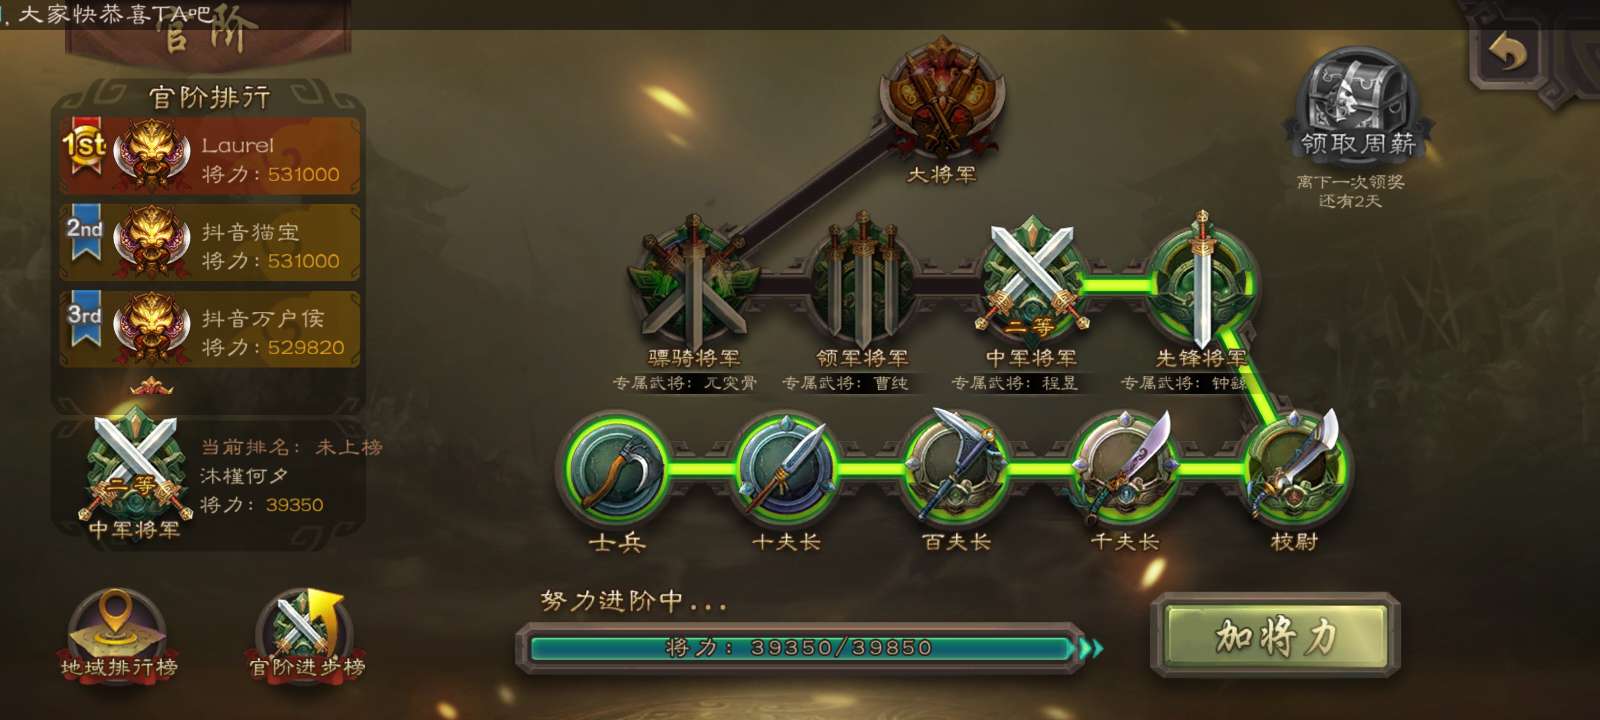
Task: Click the 百夫长 pickaxe rank icon
Action: click(956, 467)
